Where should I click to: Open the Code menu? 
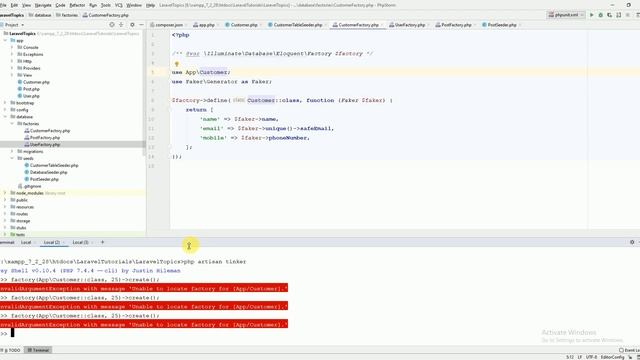coord(60,5)
